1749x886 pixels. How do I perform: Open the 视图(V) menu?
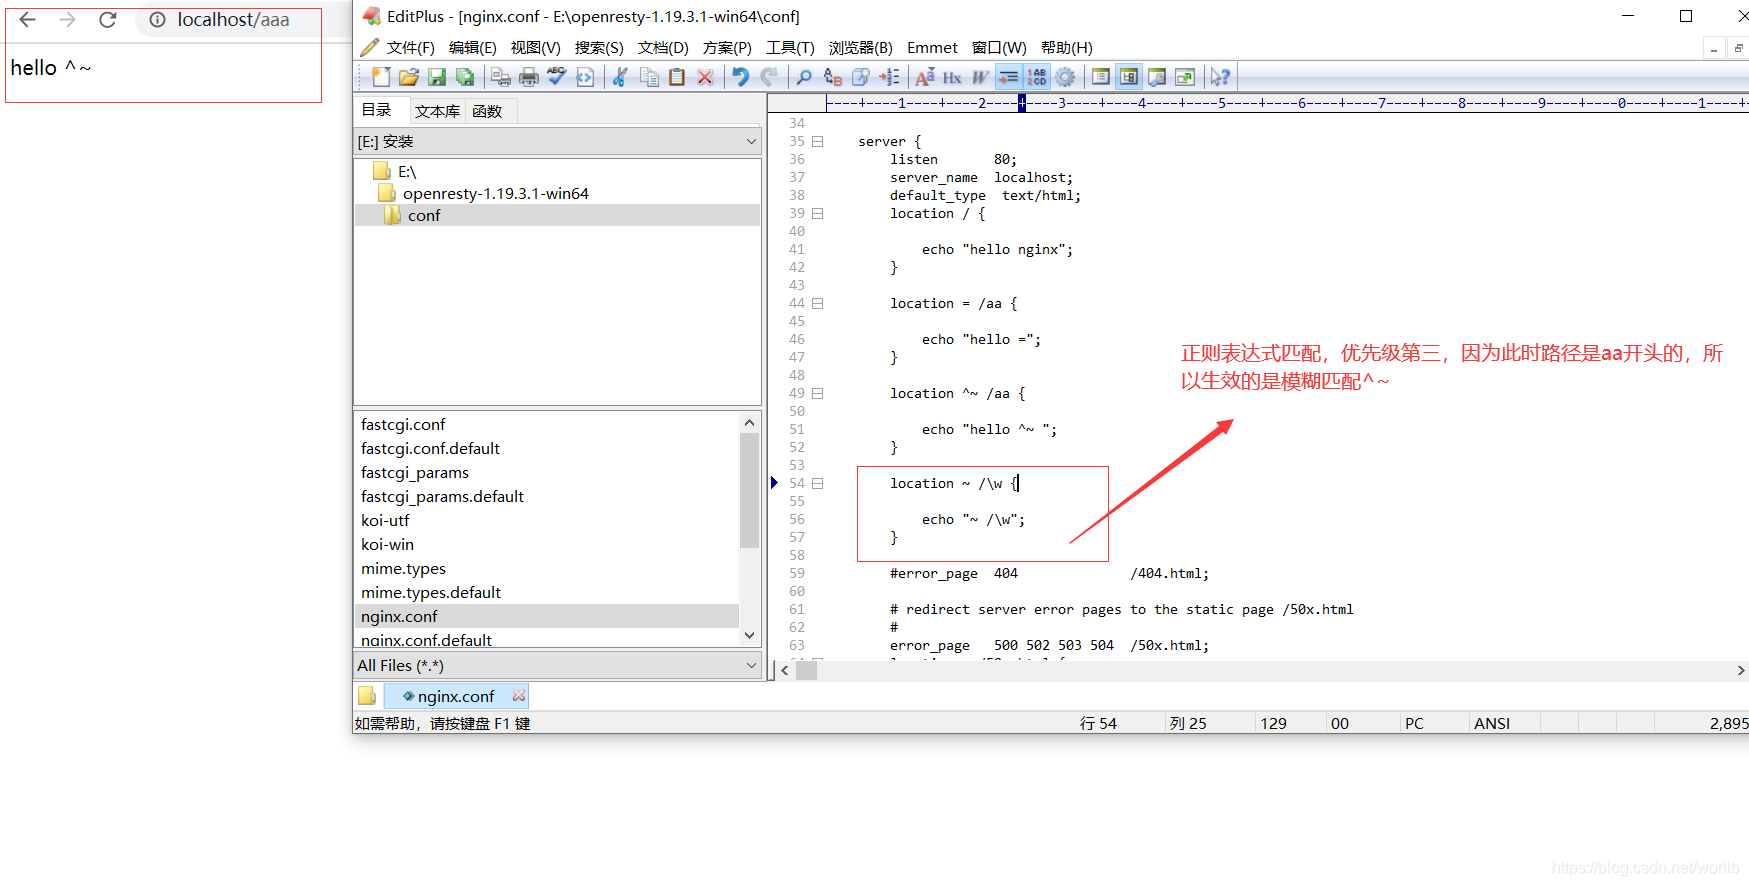click(535, 48)
